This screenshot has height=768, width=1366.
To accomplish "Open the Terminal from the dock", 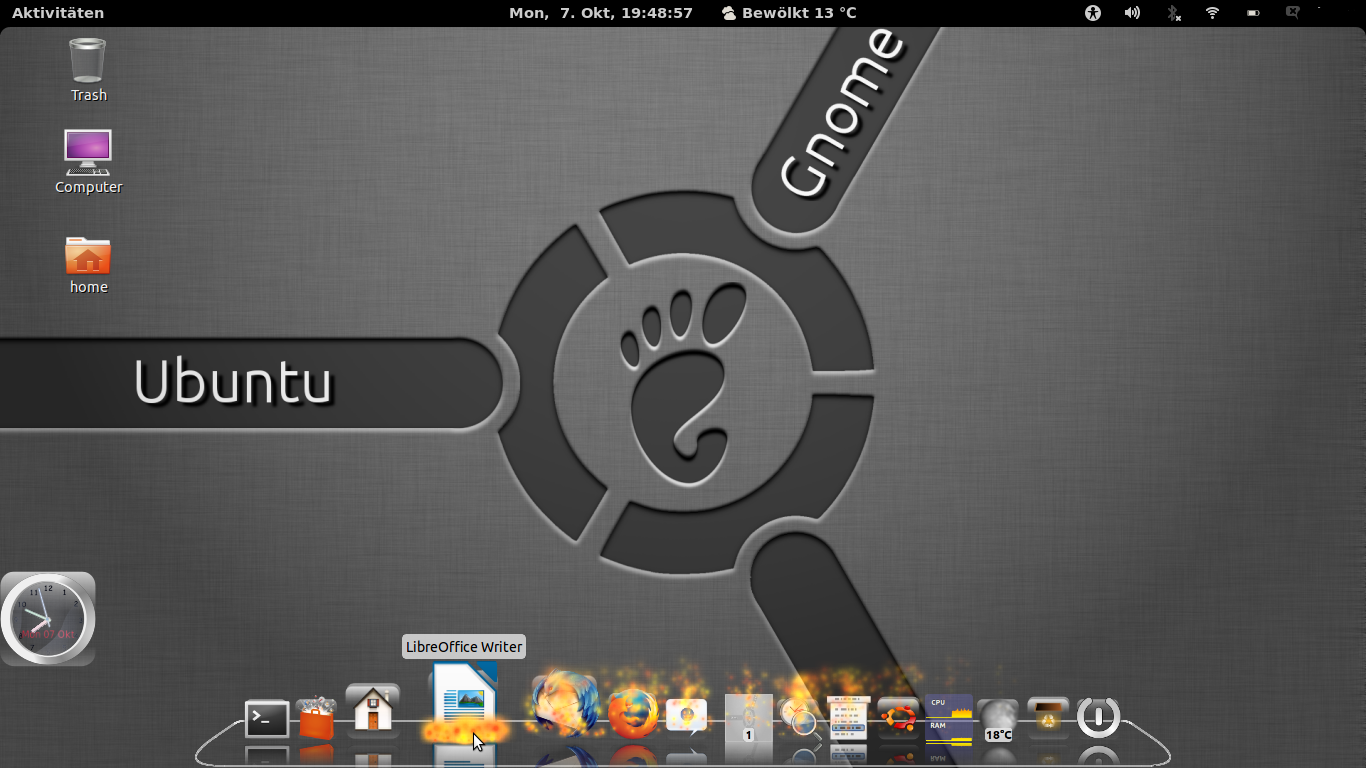I will click(x=267, y=718).
